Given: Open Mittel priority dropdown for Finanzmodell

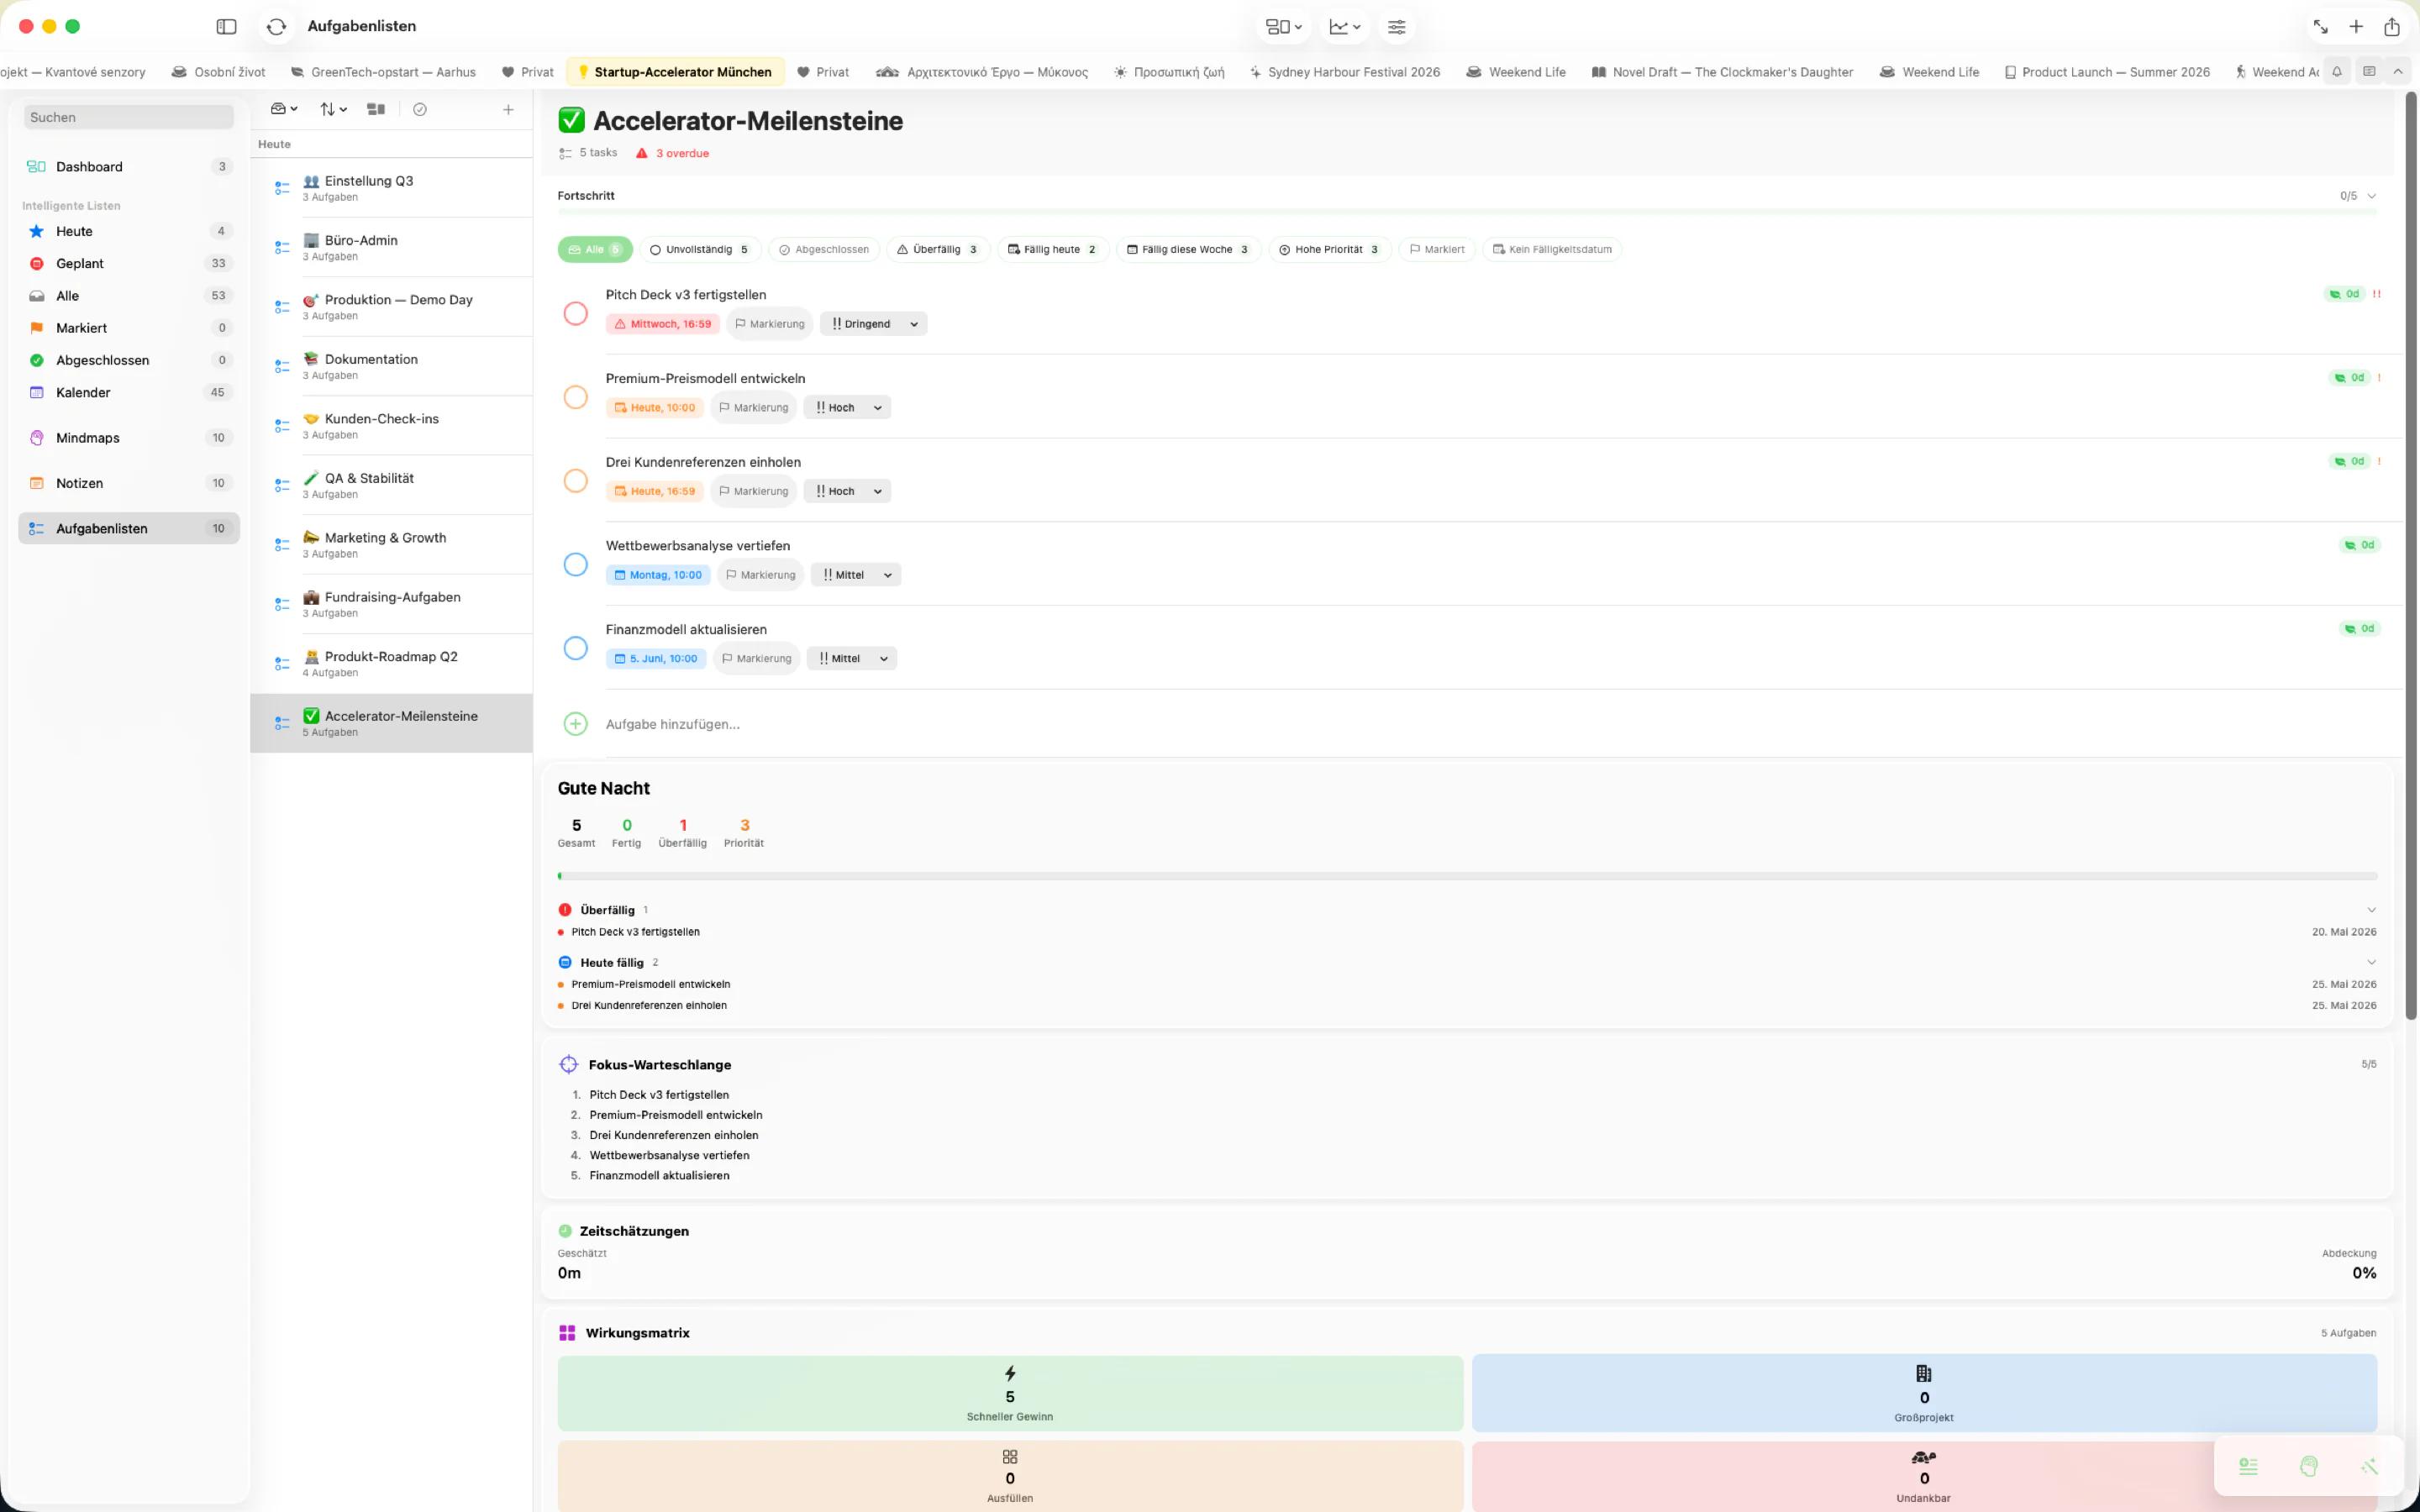Looking at the screenshot, I should coord(852,659).
